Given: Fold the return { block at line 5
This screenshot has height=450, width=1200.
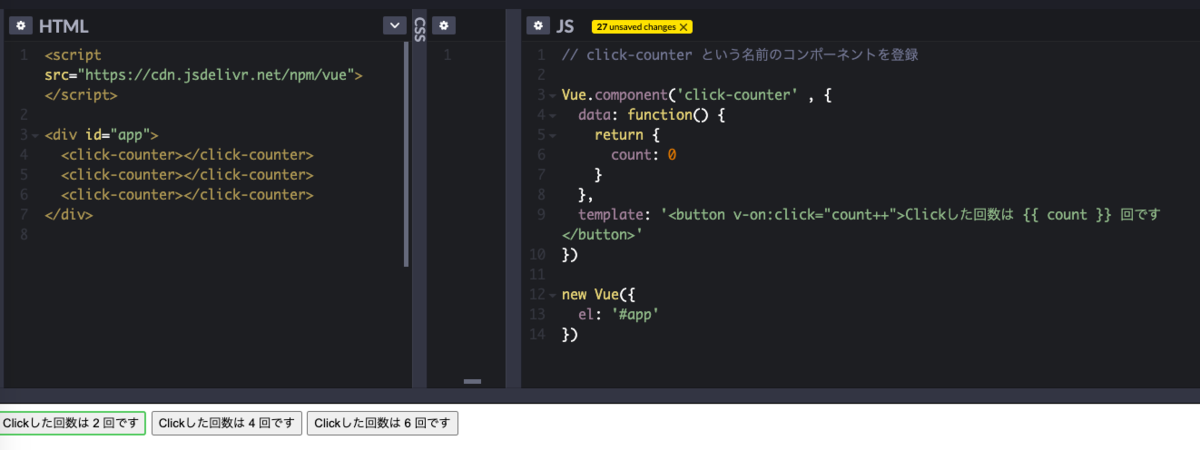Looking at the screenshot, I should (x=552, y=135).
